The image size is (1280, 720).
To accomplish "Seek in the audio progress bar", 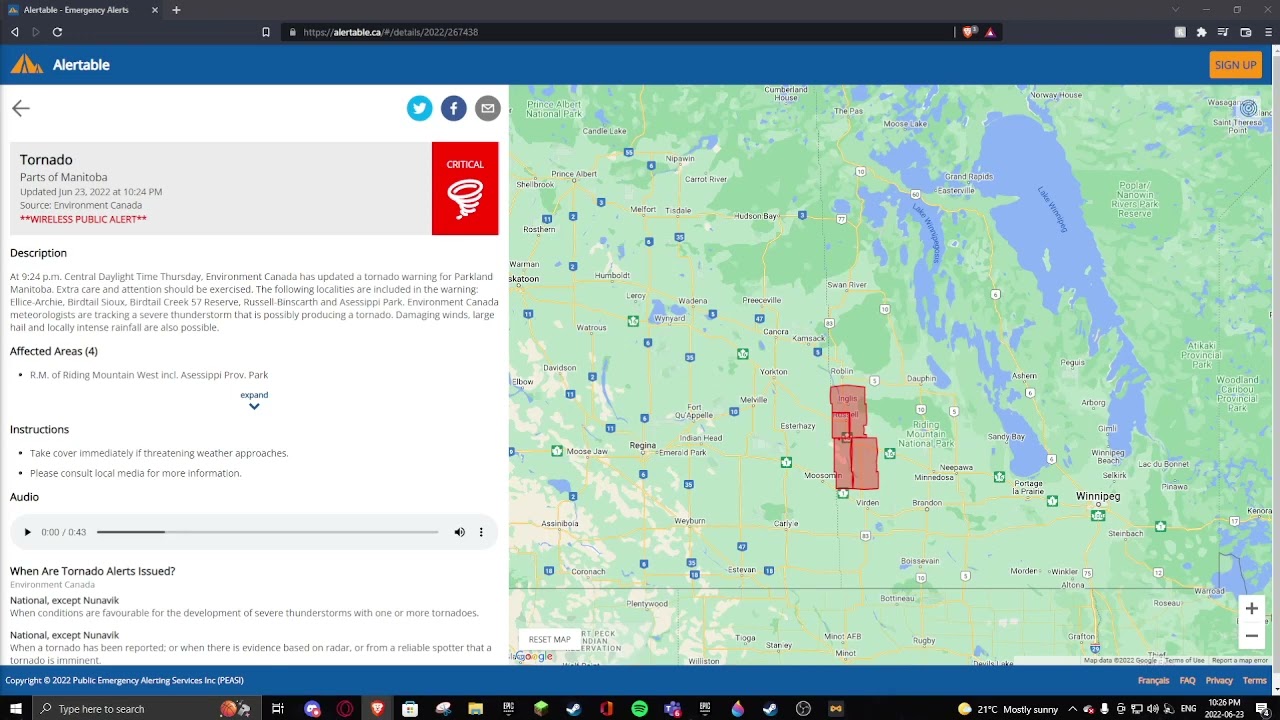I will pyautogui.click(x=267, y=532).
